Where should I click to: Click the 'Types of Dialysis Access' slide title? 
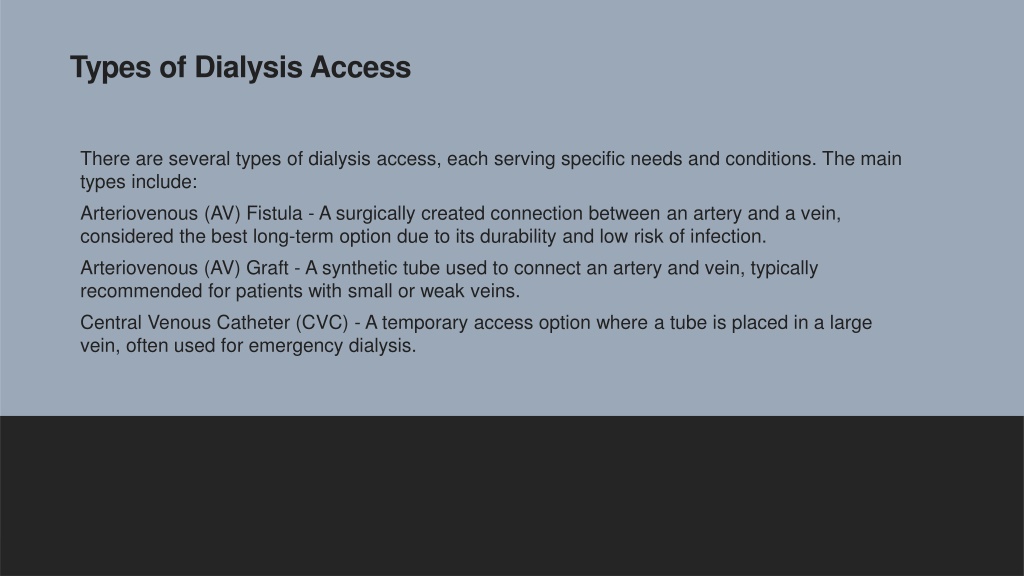[240, 68]
